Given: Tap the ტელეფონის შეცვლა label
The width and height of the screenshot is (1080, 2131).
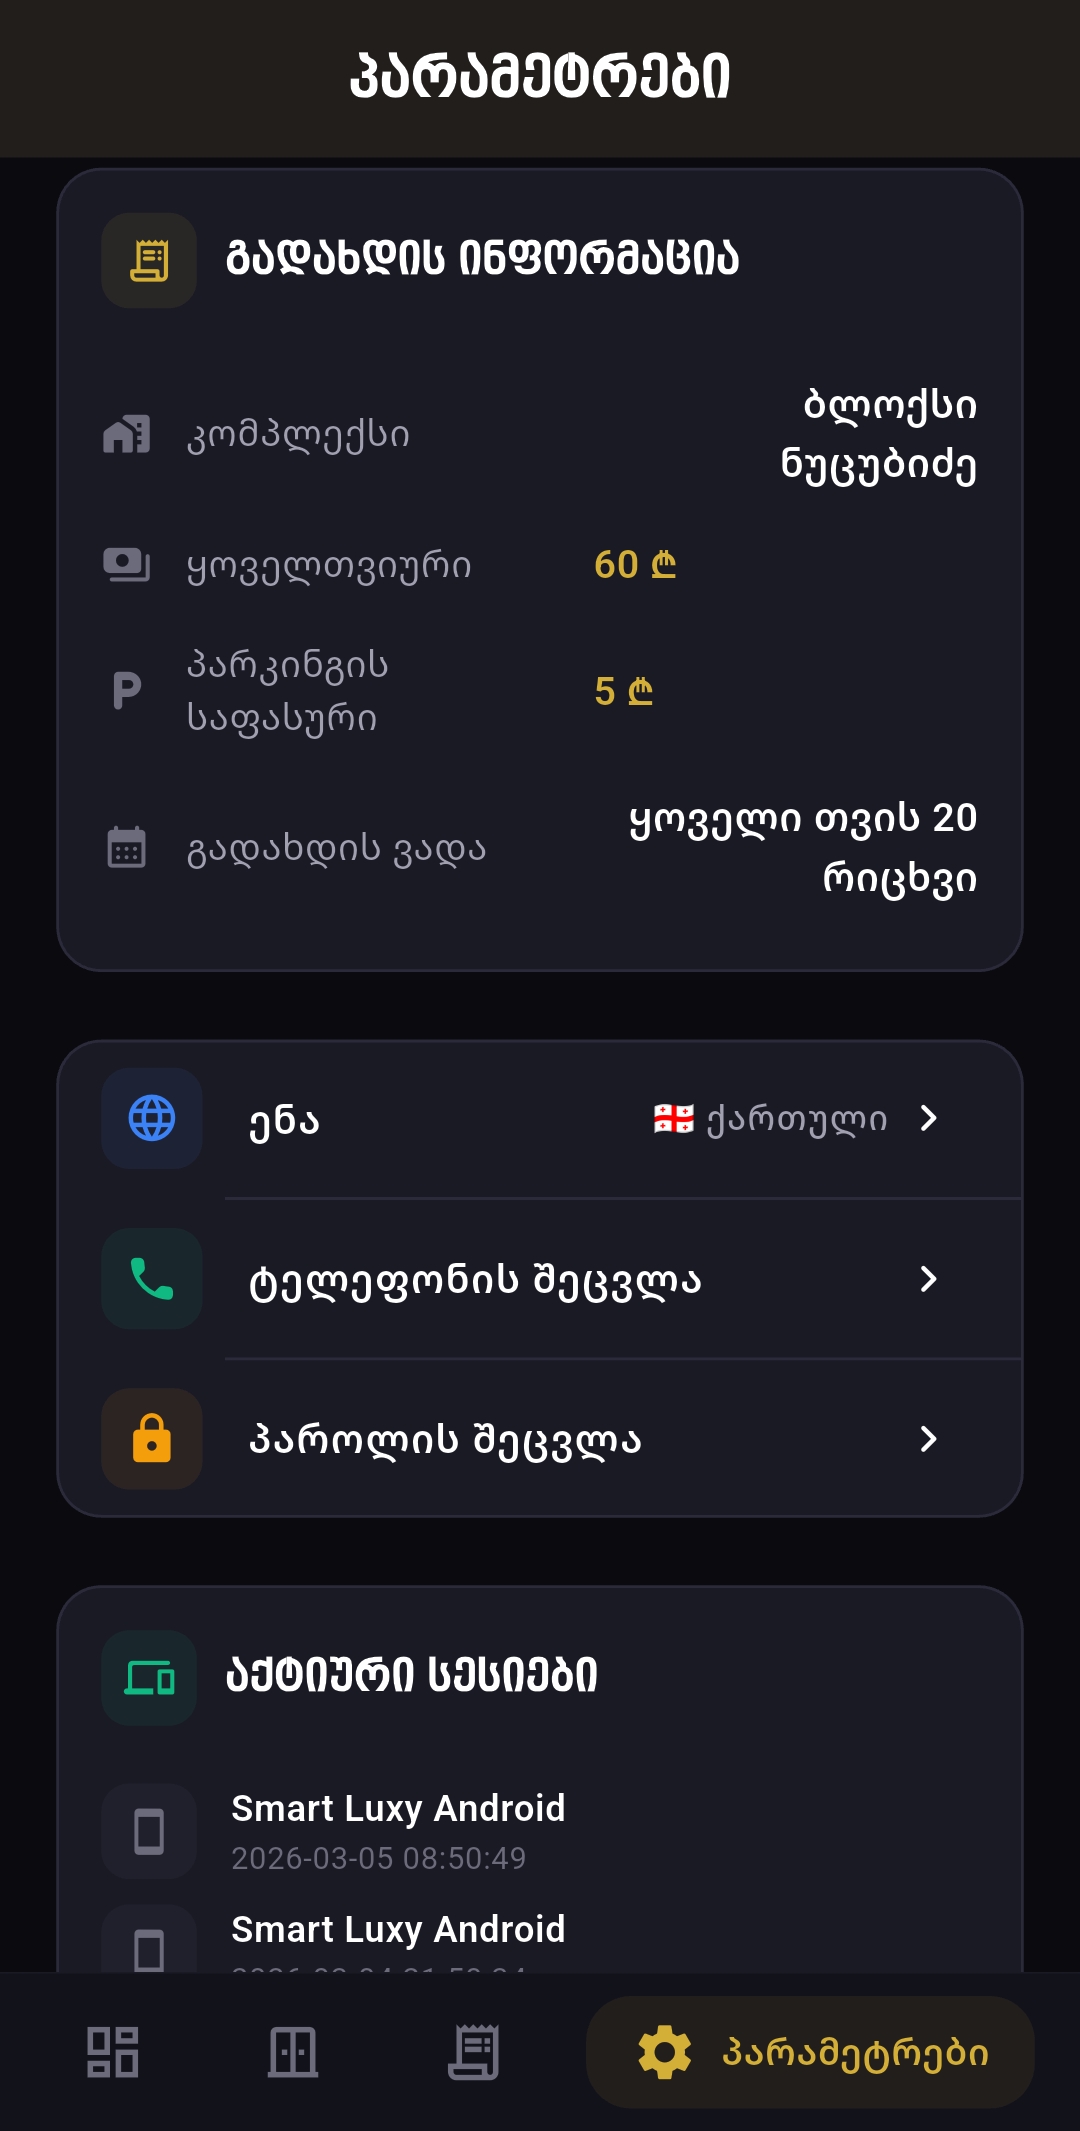Looking at the screenshot, I should [x=475, y=1280].
